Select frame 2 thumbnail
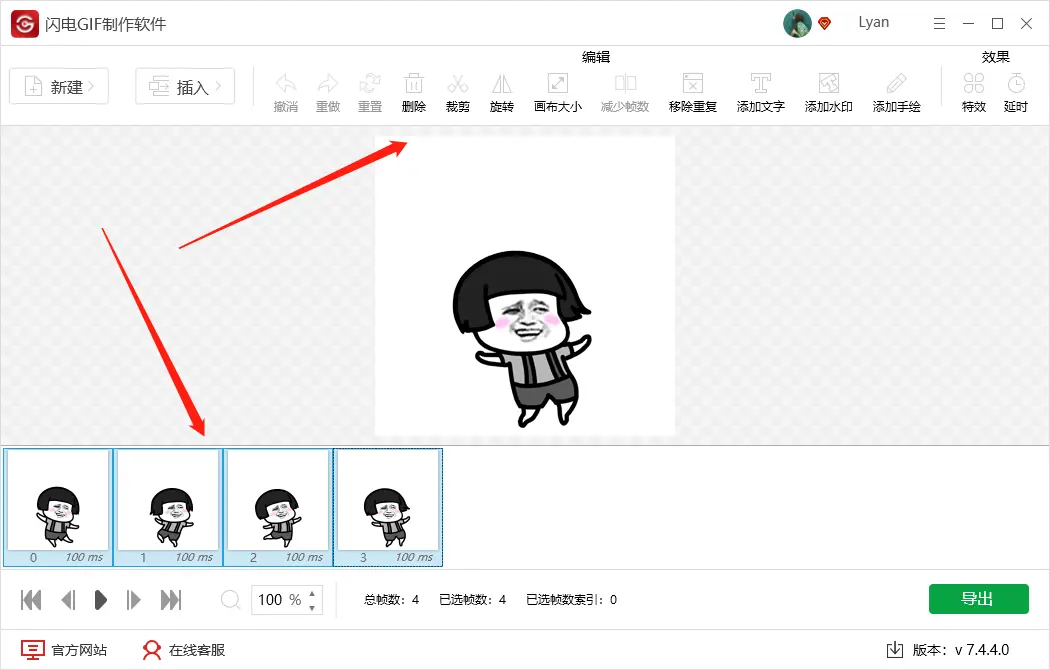The width and height of the screenshot is (1050, 670). click(x=278, y=507)
